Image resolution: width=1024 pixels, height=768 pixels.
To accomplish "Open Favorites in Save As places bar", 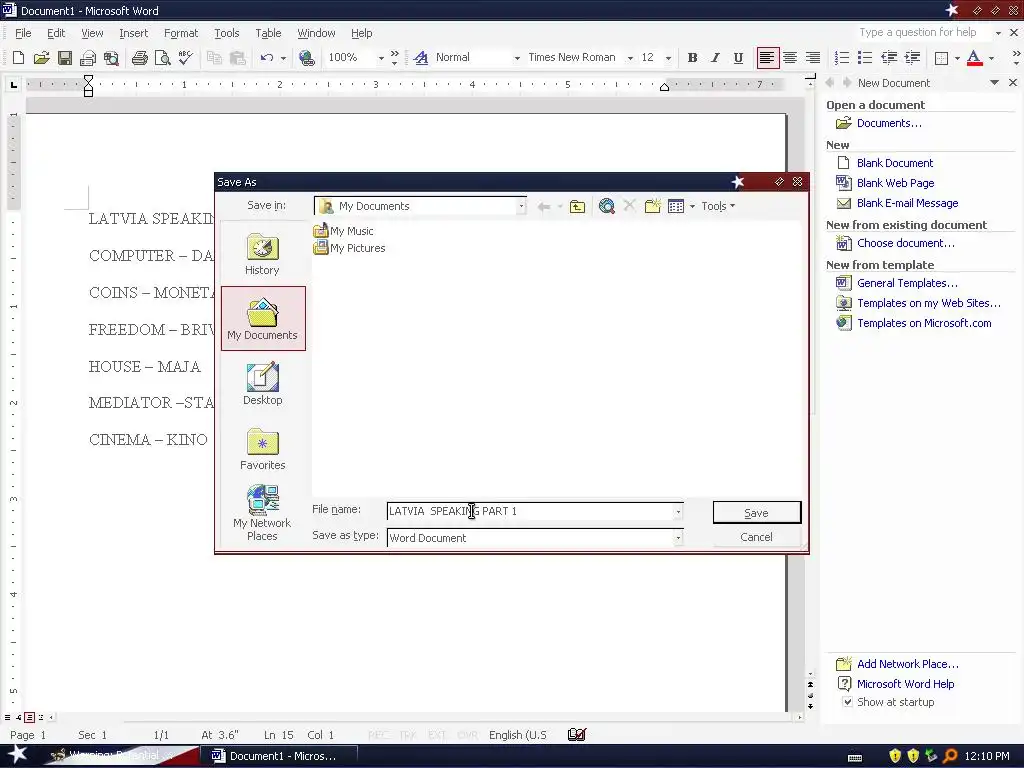I will 263,449.
